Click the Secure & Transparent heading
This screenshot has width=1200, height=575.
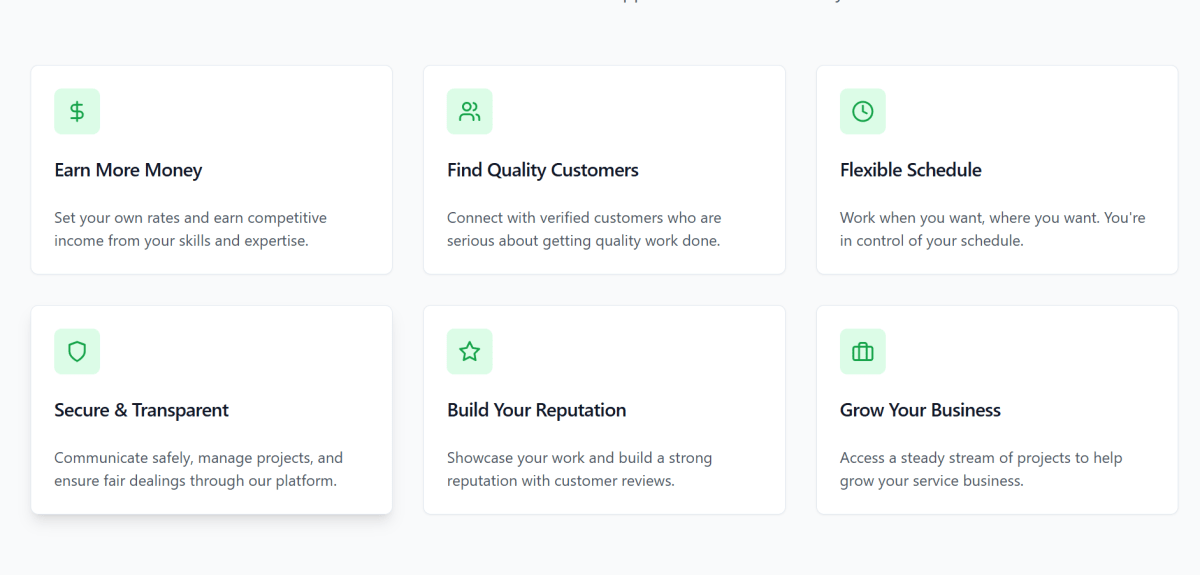coord(141,410)
